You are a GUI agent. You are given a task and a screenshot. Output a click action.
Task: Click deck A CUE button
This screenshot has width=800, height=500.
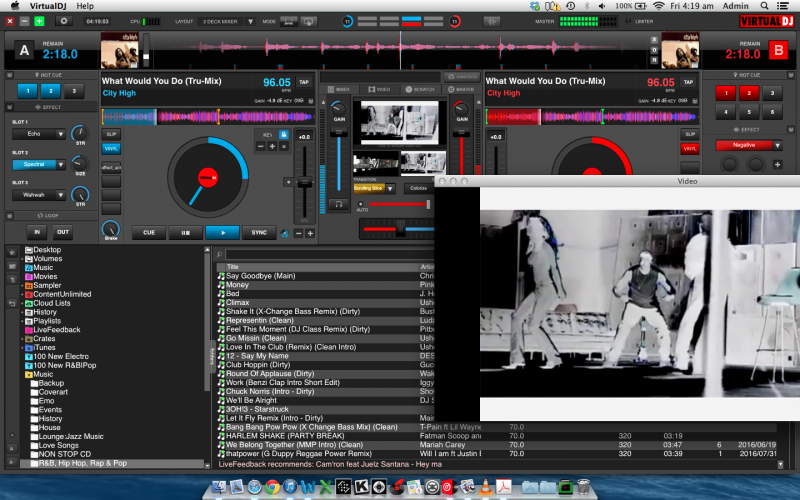(148, 233)
